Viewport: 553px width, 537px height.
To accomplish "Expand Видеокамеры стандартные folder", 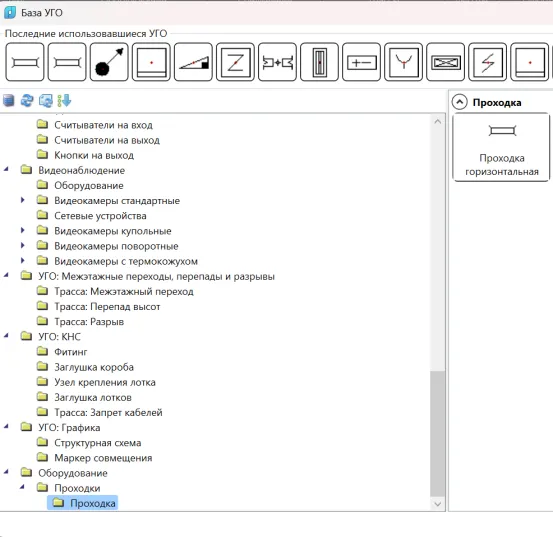I will click(x=23, y=200).
